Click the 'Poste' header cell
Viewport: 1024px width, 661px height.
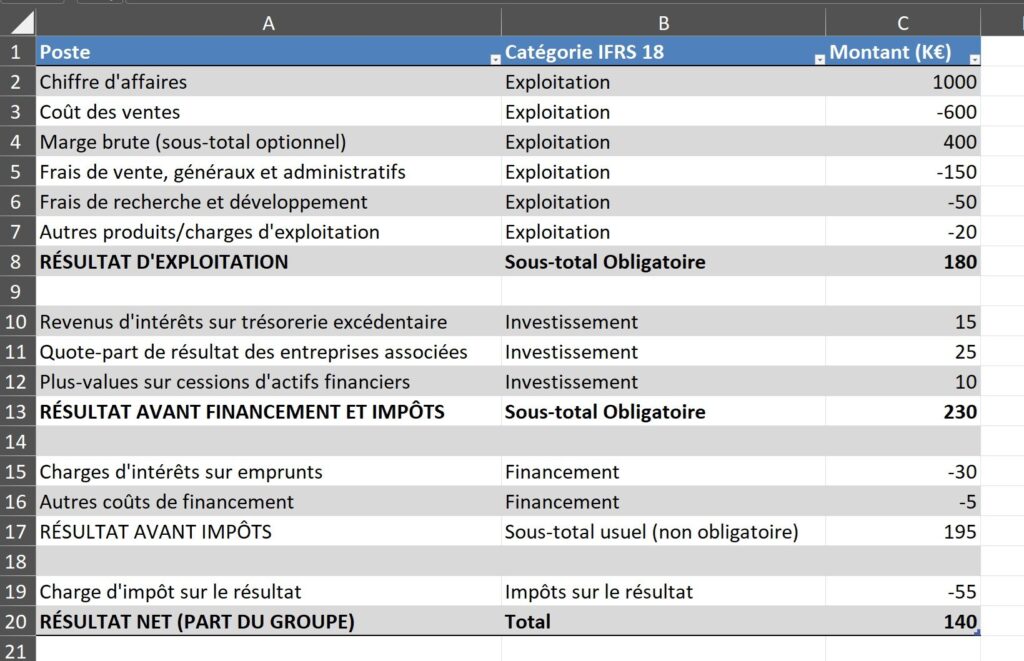(x=268, y=52)
